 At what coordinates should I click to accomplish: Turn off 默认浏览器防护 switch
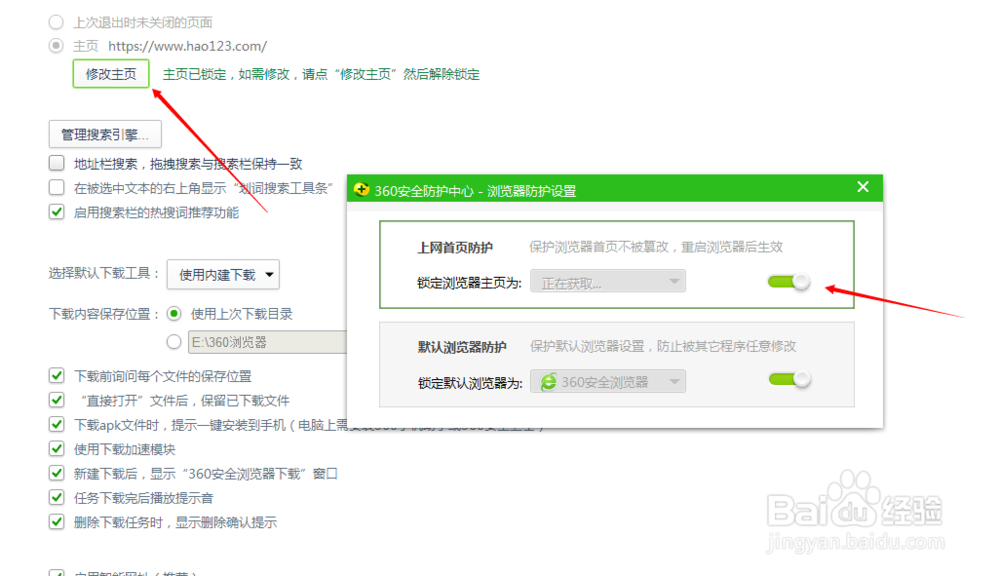click(790, 380)
